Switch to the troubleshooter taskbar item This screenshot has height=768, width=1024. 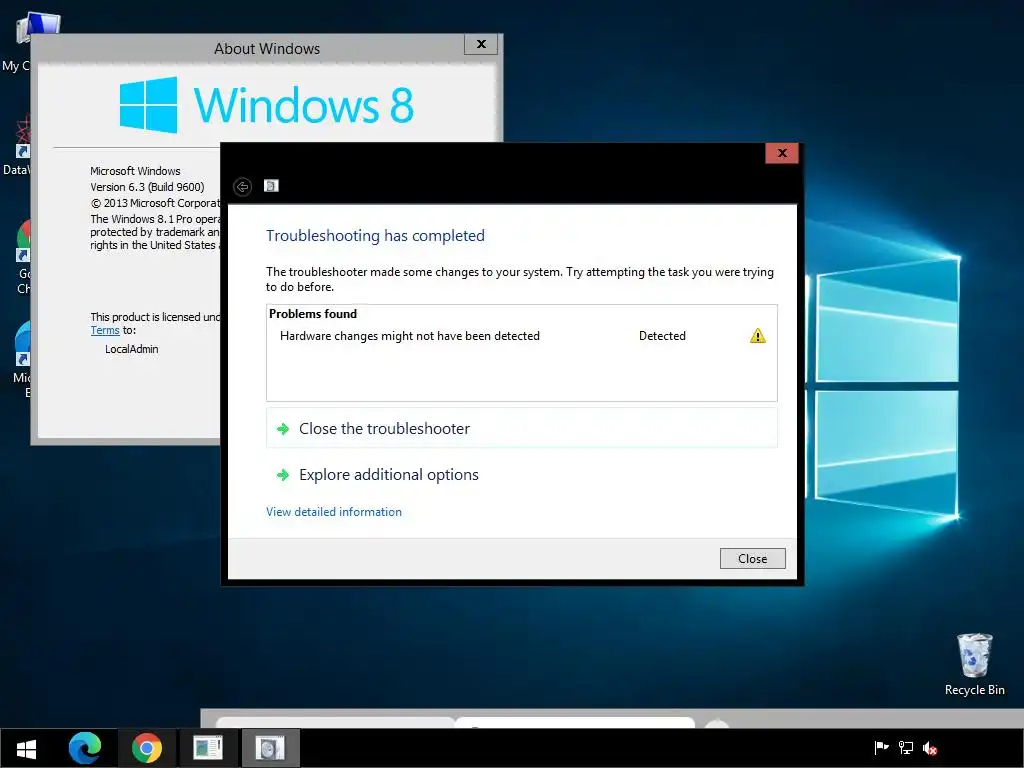270,748
